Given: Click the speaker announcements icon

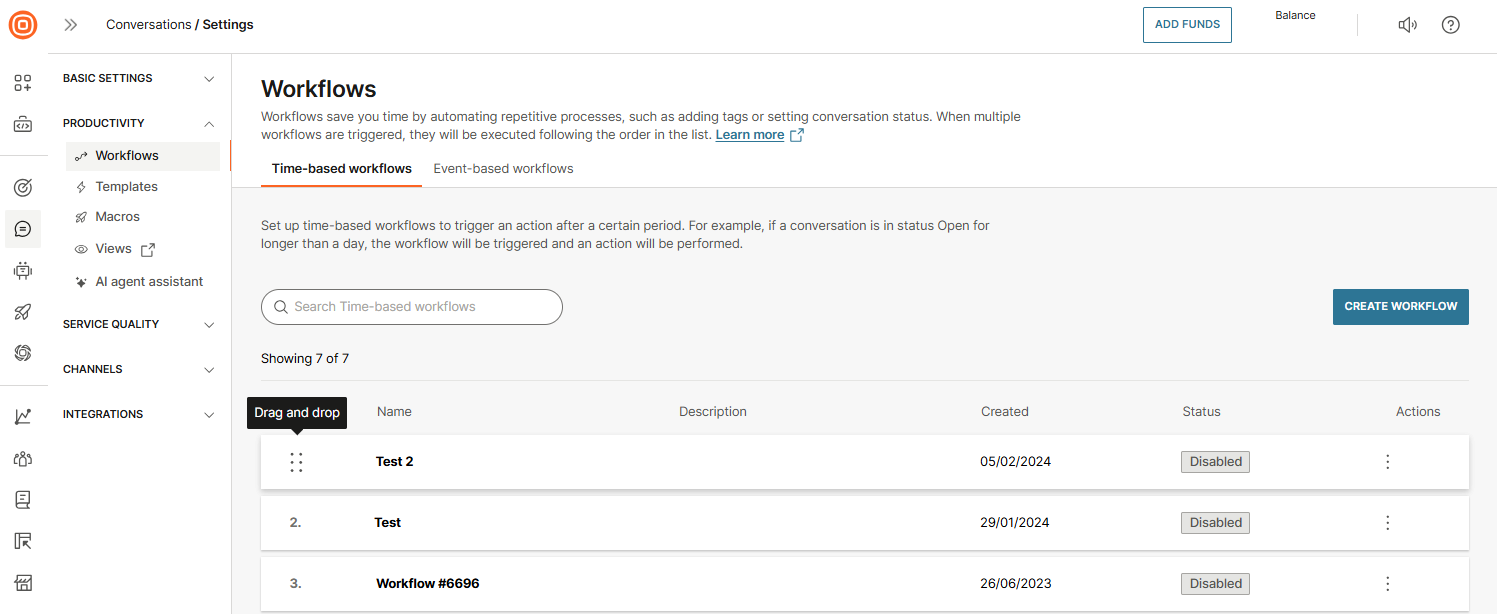Looking at the screenshot, I should pyautogui.click(x=1407, y=25).
